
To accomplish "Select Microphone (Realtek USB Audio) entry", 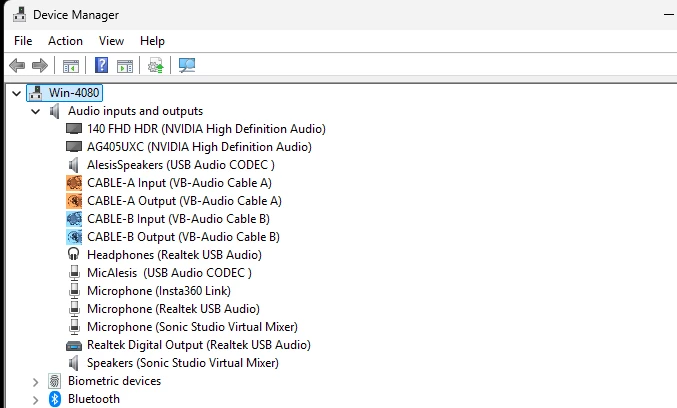I will pos(174,309).
